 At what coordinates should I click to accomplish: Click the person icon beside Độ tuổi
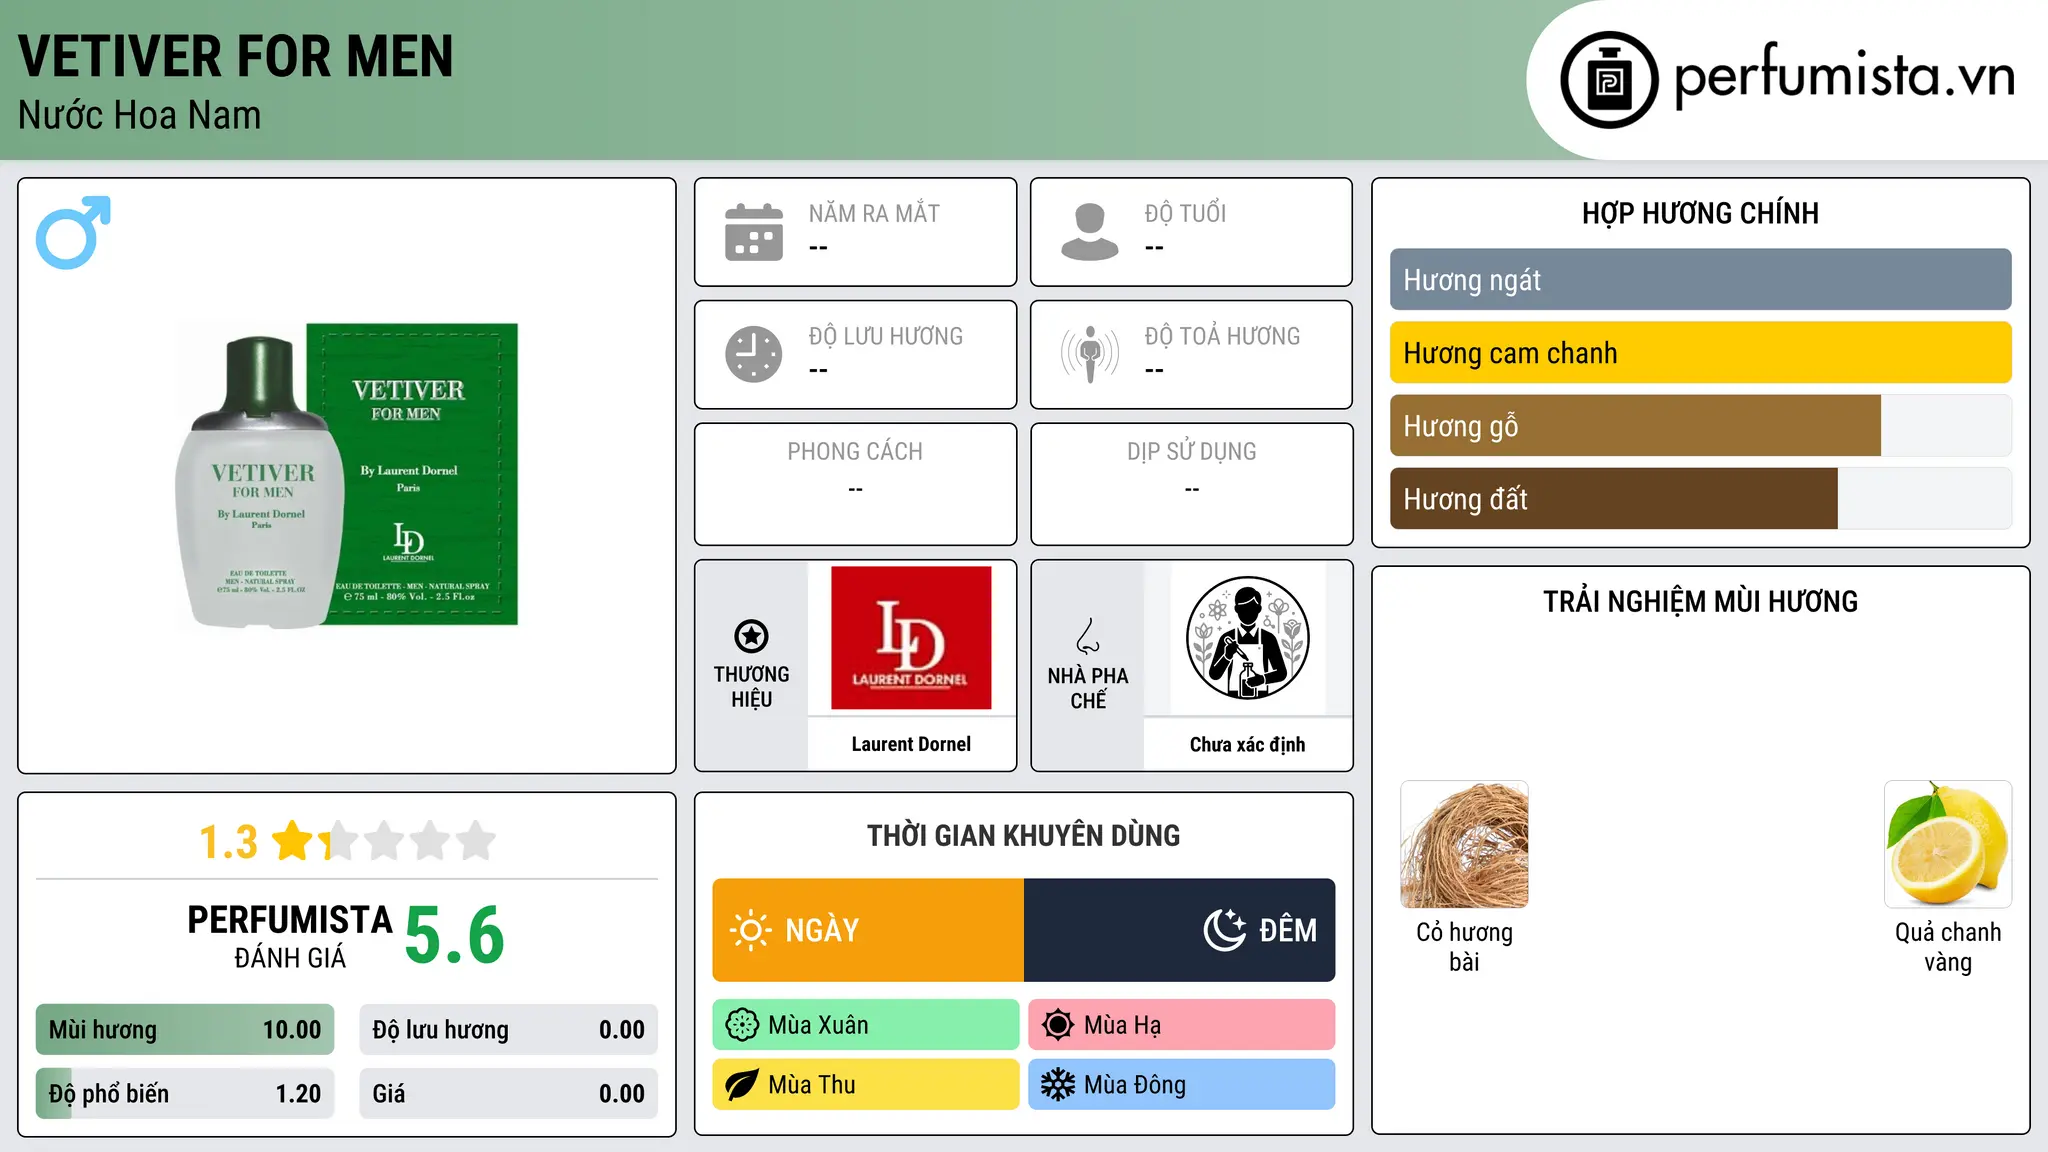coord(1090,232)
